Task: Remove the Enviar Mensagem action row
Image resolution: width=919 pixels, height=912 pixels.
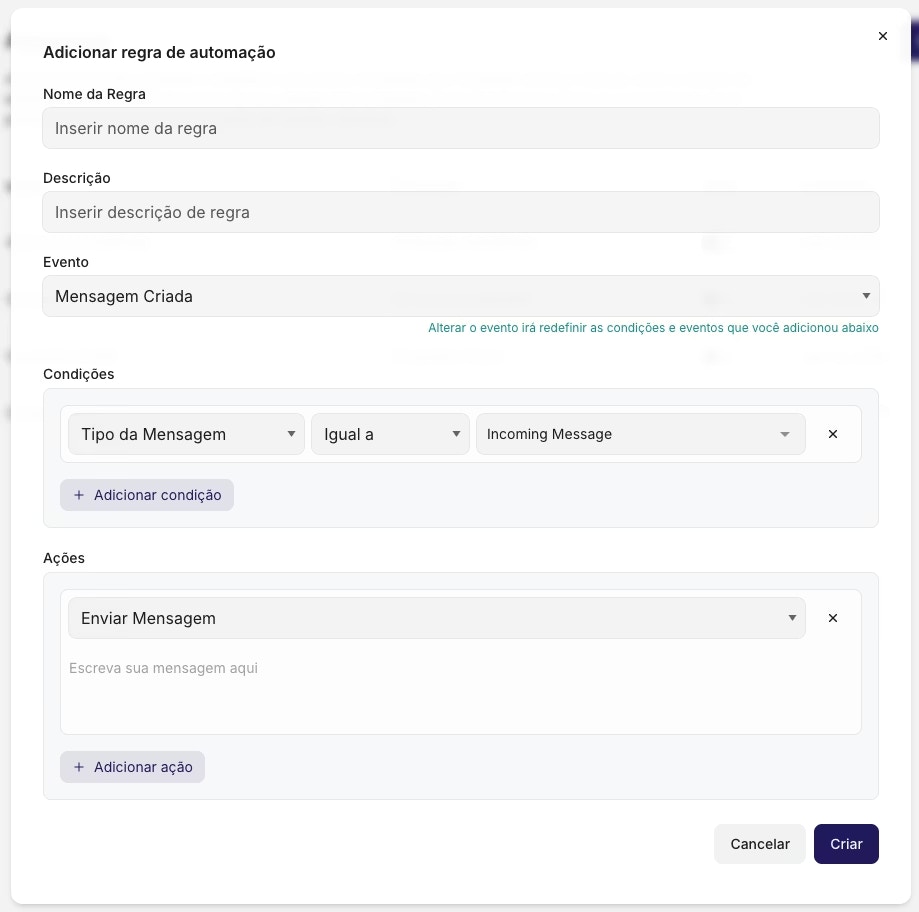Action: click(832, 618)
